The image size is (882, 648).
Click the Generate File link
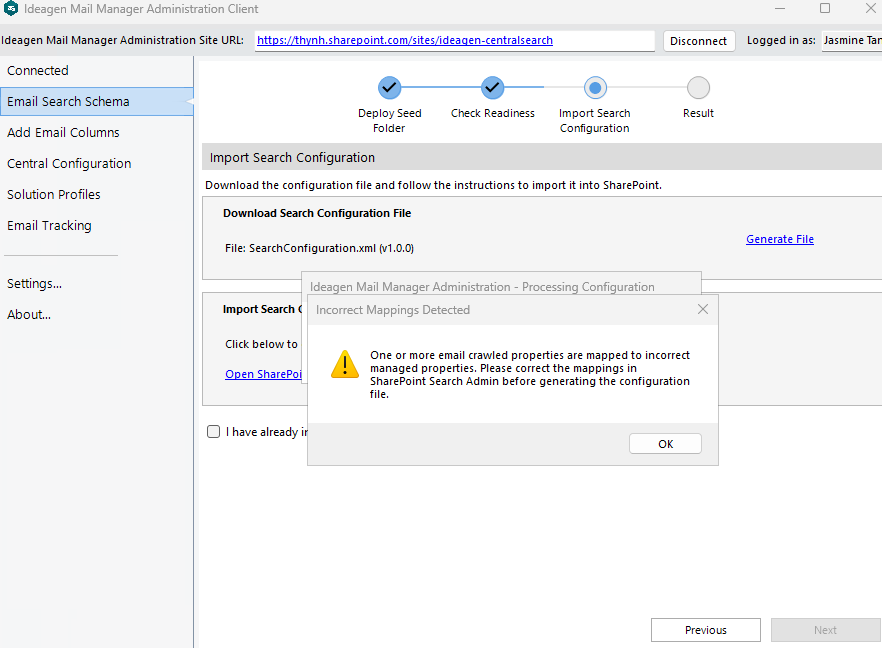coord(780,239)
